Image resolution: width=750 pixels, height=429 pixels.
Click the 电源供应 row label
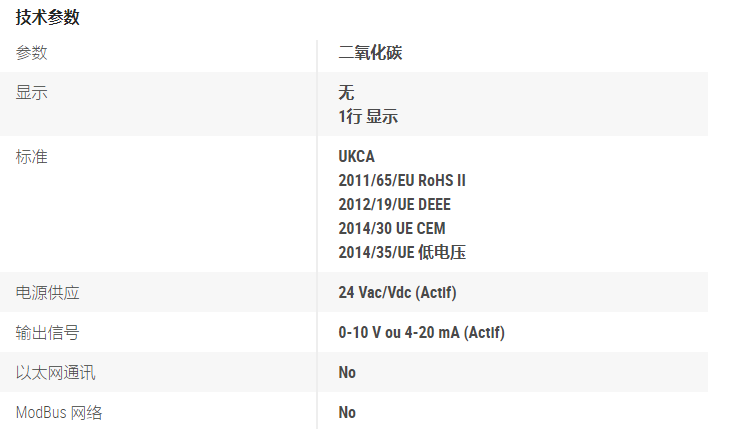tap(48, 293)
